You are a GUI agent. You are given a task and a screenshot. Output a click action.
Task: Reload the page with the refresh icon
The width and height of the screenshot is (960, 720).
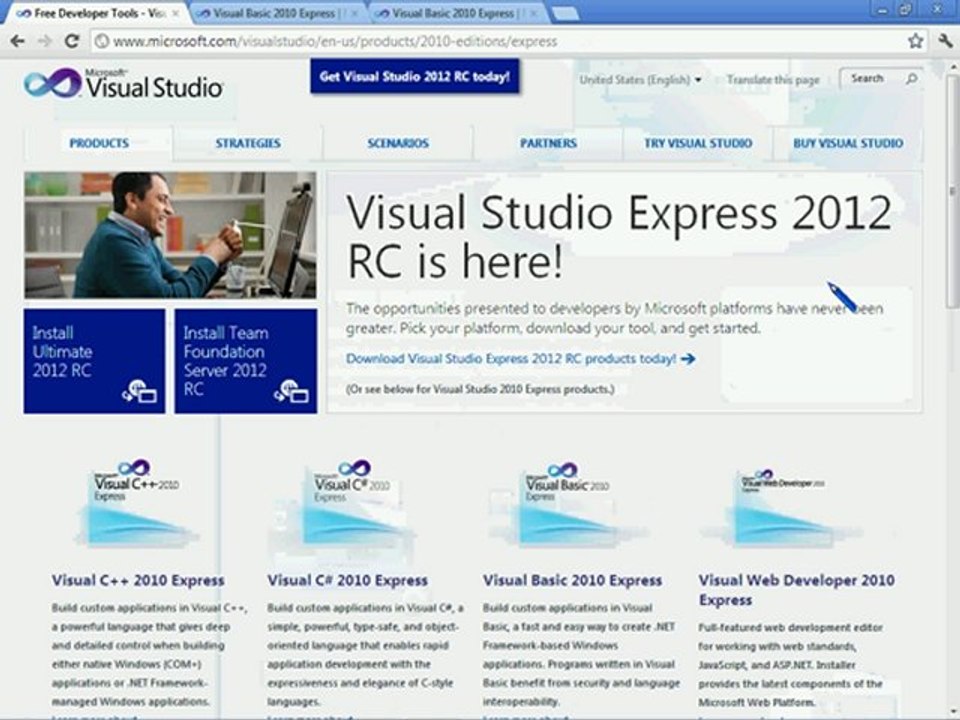pyautogui.click(x=72, y=41)
